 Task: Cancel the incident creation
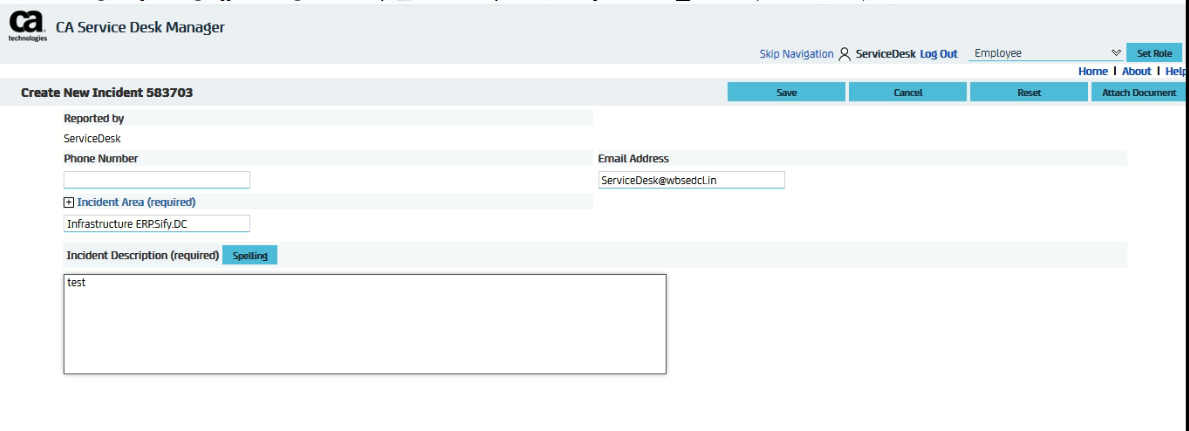click(908, 93)
